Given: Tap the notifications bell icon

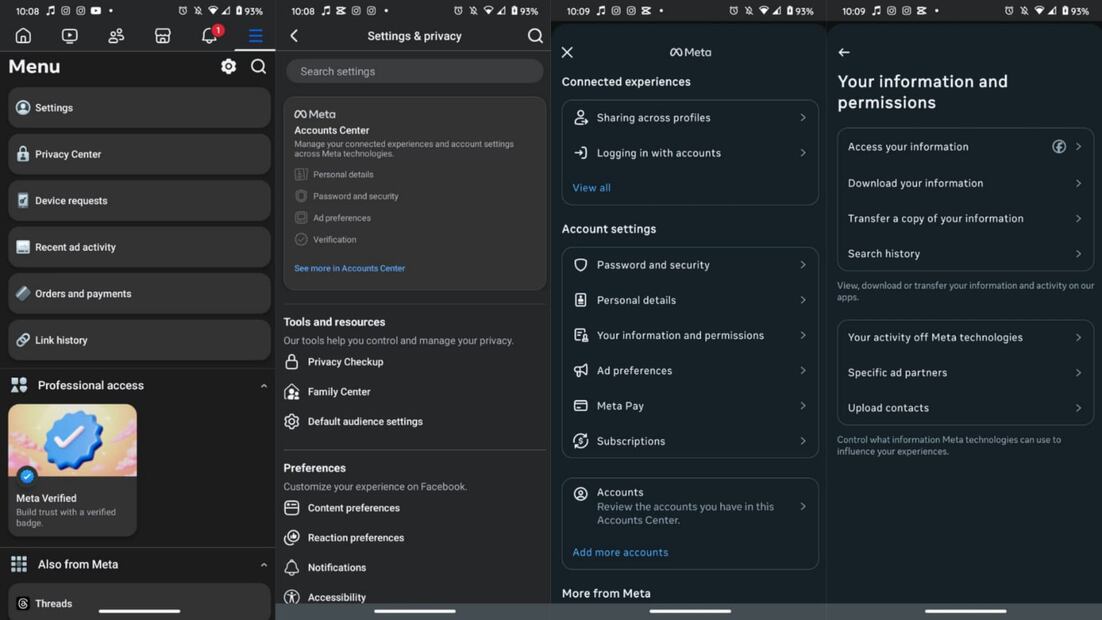Looking at the screenshot, I should coord(209,36).
